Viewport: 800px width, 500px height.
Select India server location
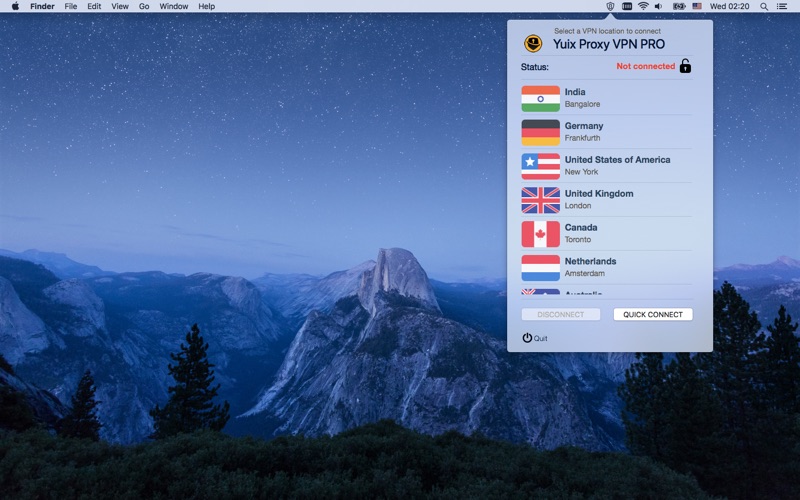point(606,98)
